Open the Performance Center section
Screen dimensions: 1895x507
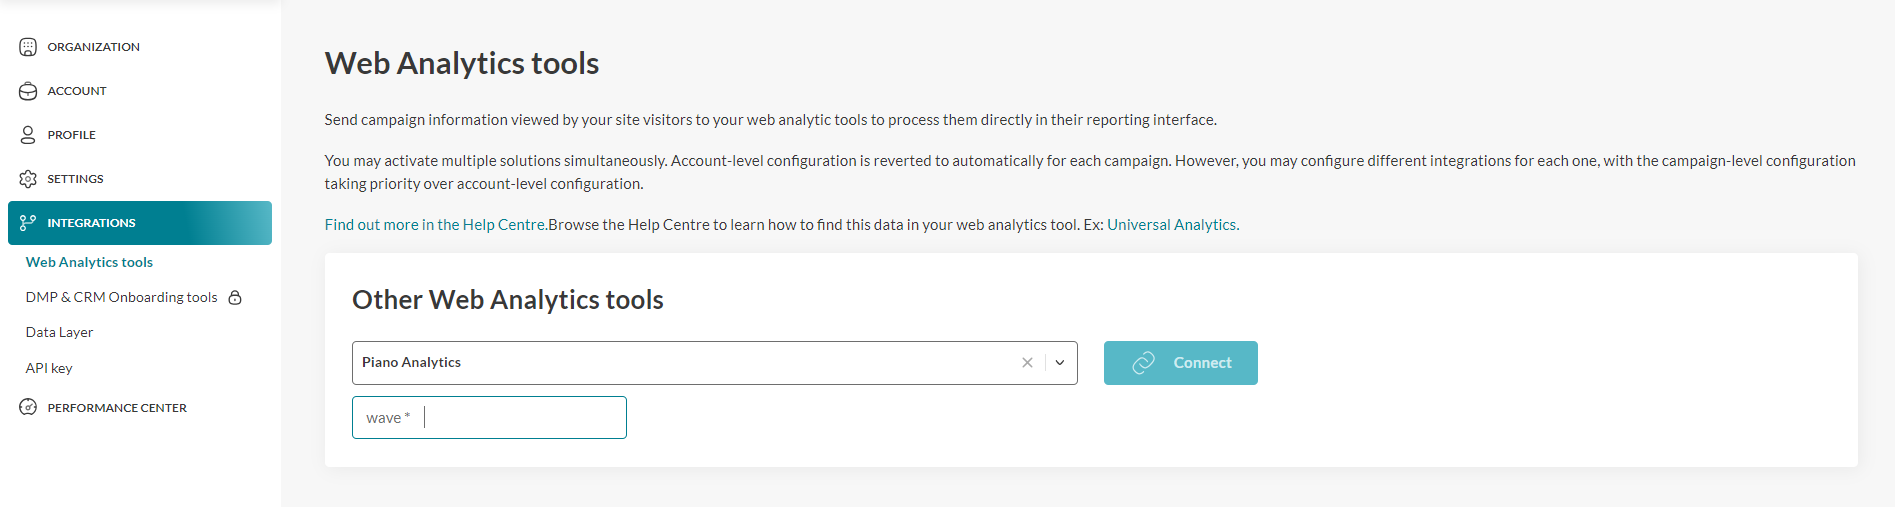click(x=117, y=408)
